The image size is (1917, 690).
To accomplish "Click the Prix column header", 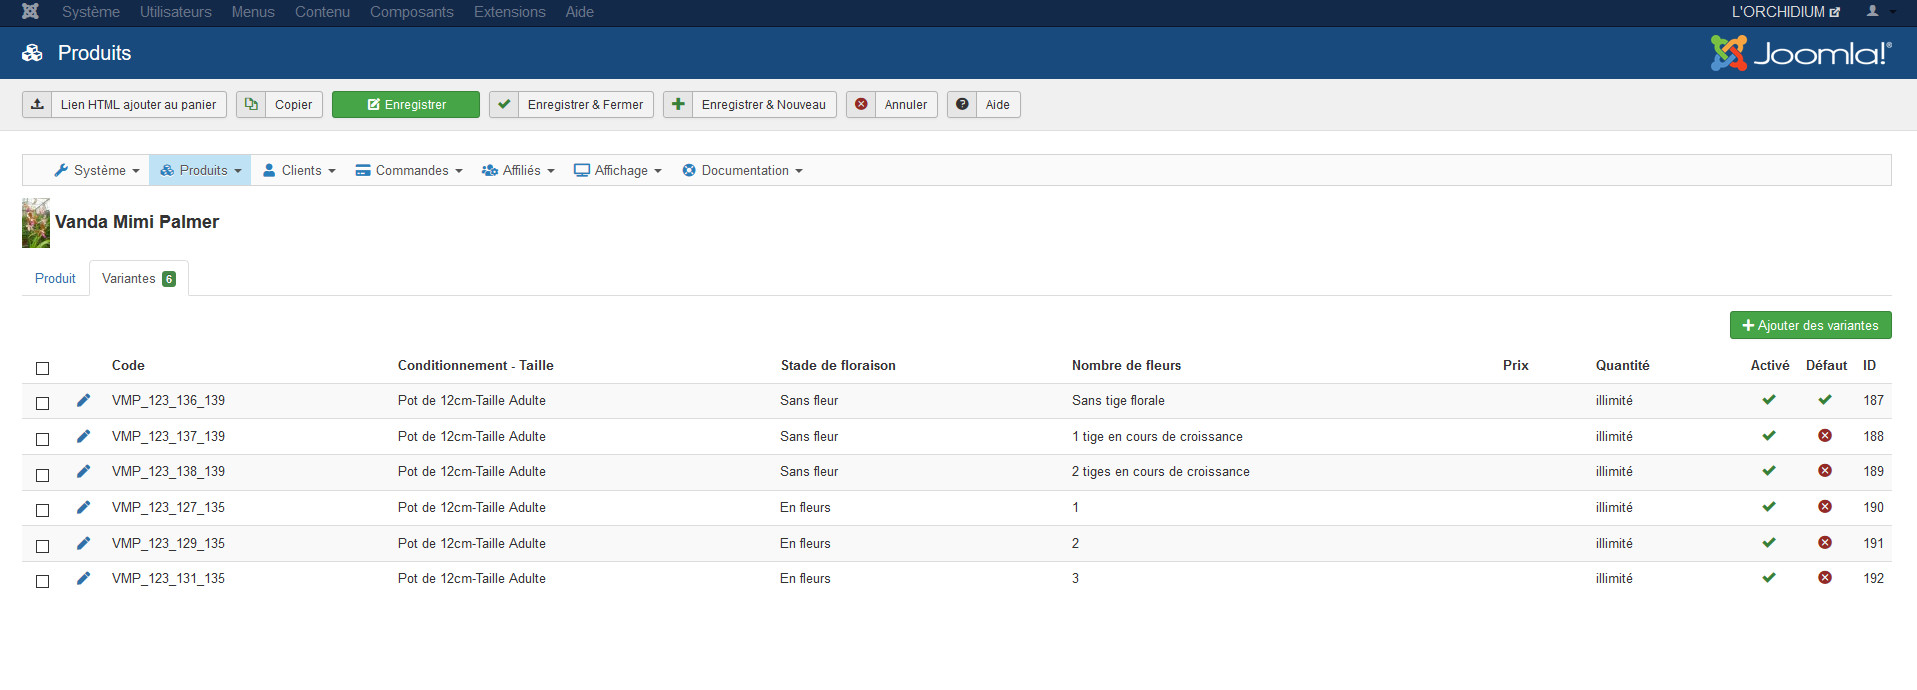I will (1515, 365).
